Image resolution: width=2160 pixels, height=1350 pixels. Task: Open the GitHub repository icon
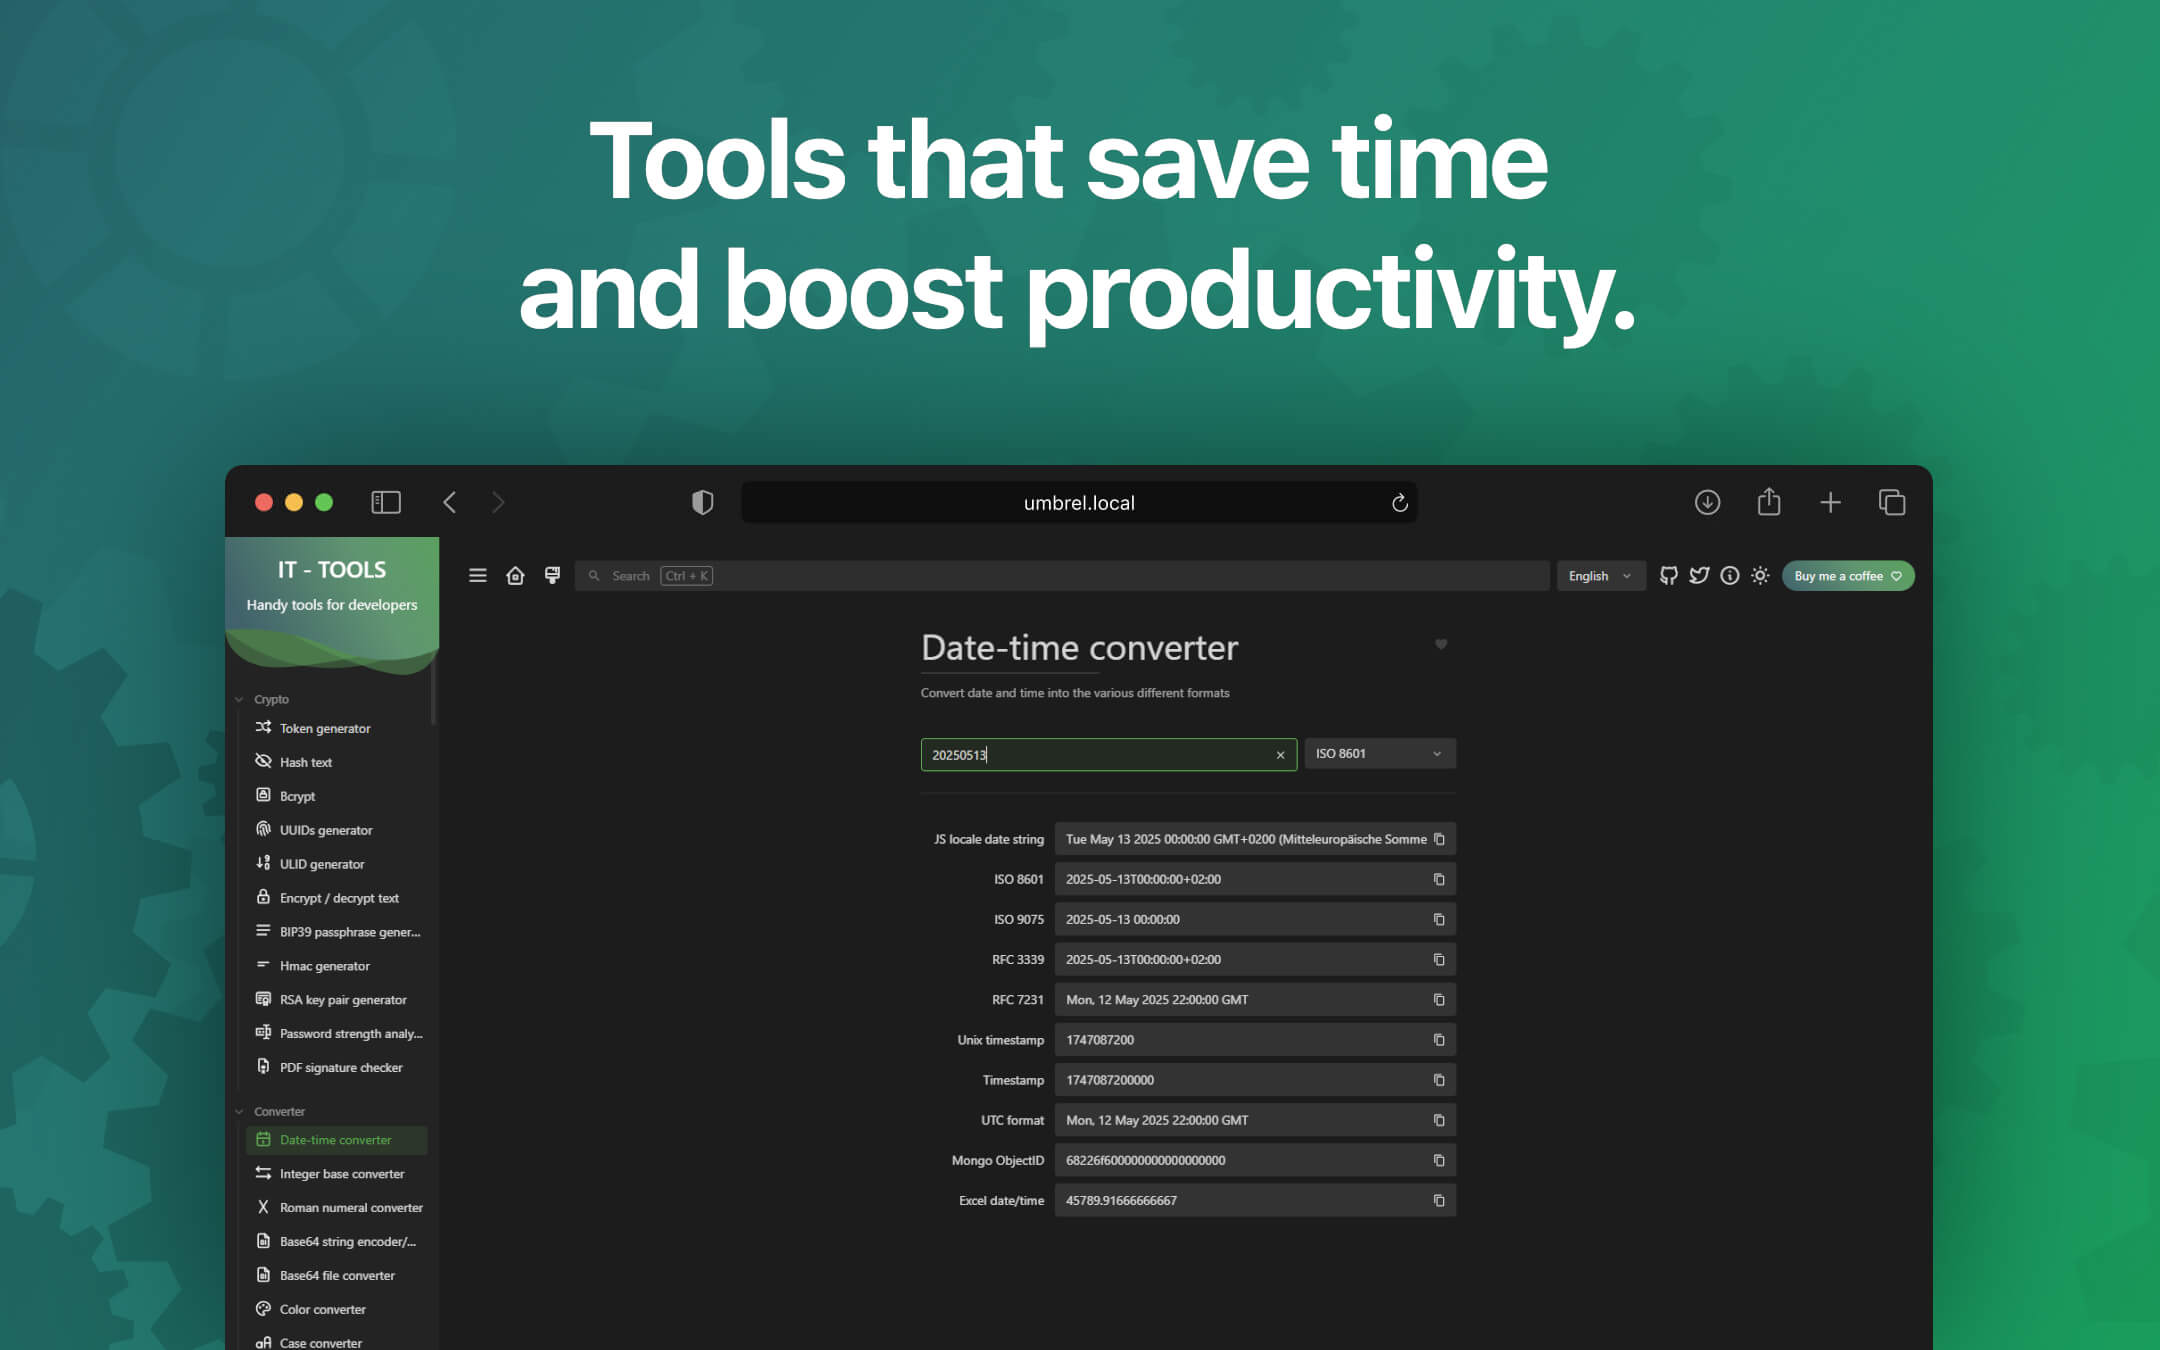coord(1668,575)
